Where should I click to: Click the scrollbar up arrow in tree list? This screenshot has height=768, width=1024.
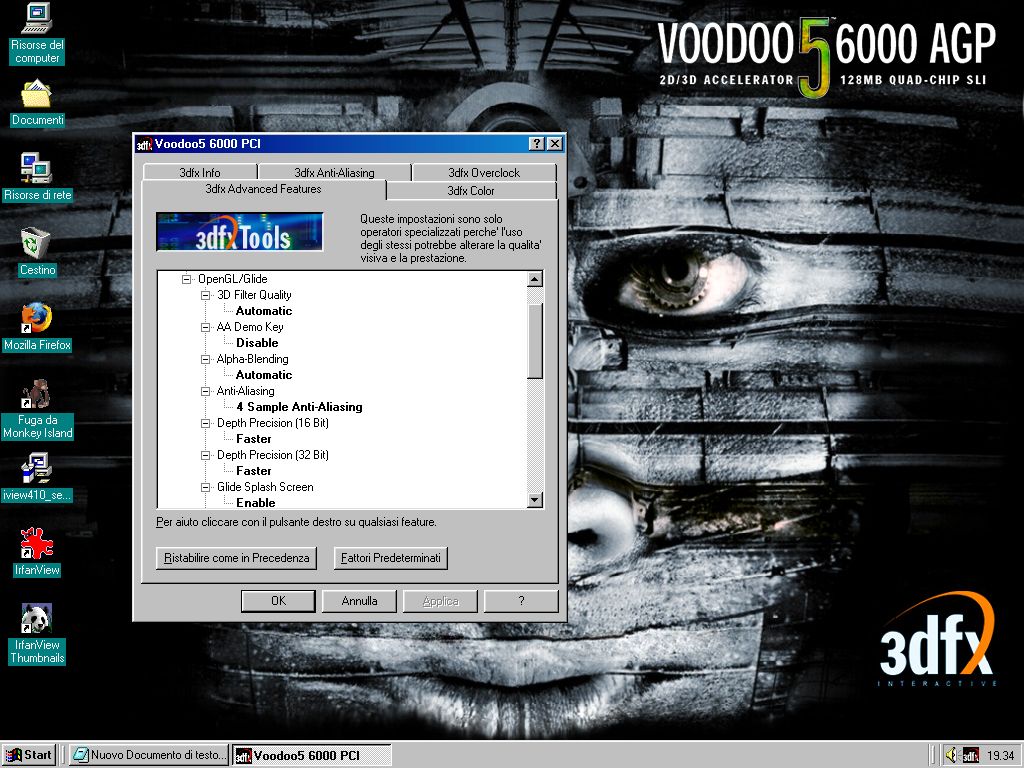[535, 280]
